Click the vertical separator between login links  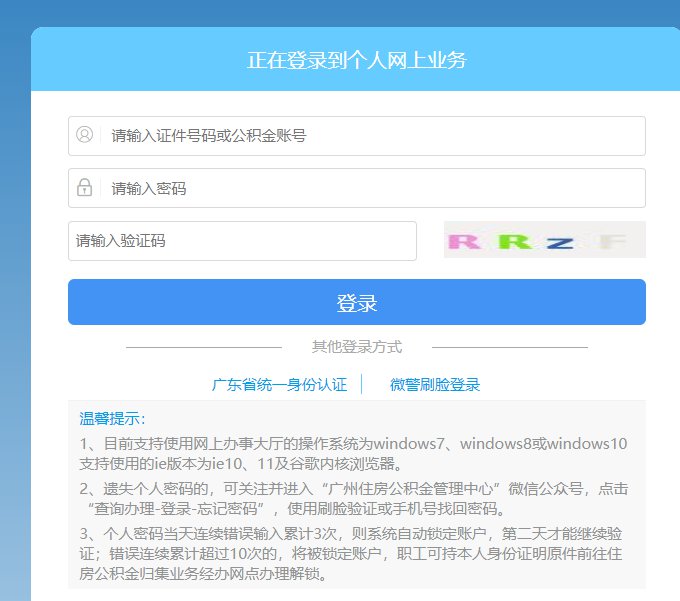point(362,384)
